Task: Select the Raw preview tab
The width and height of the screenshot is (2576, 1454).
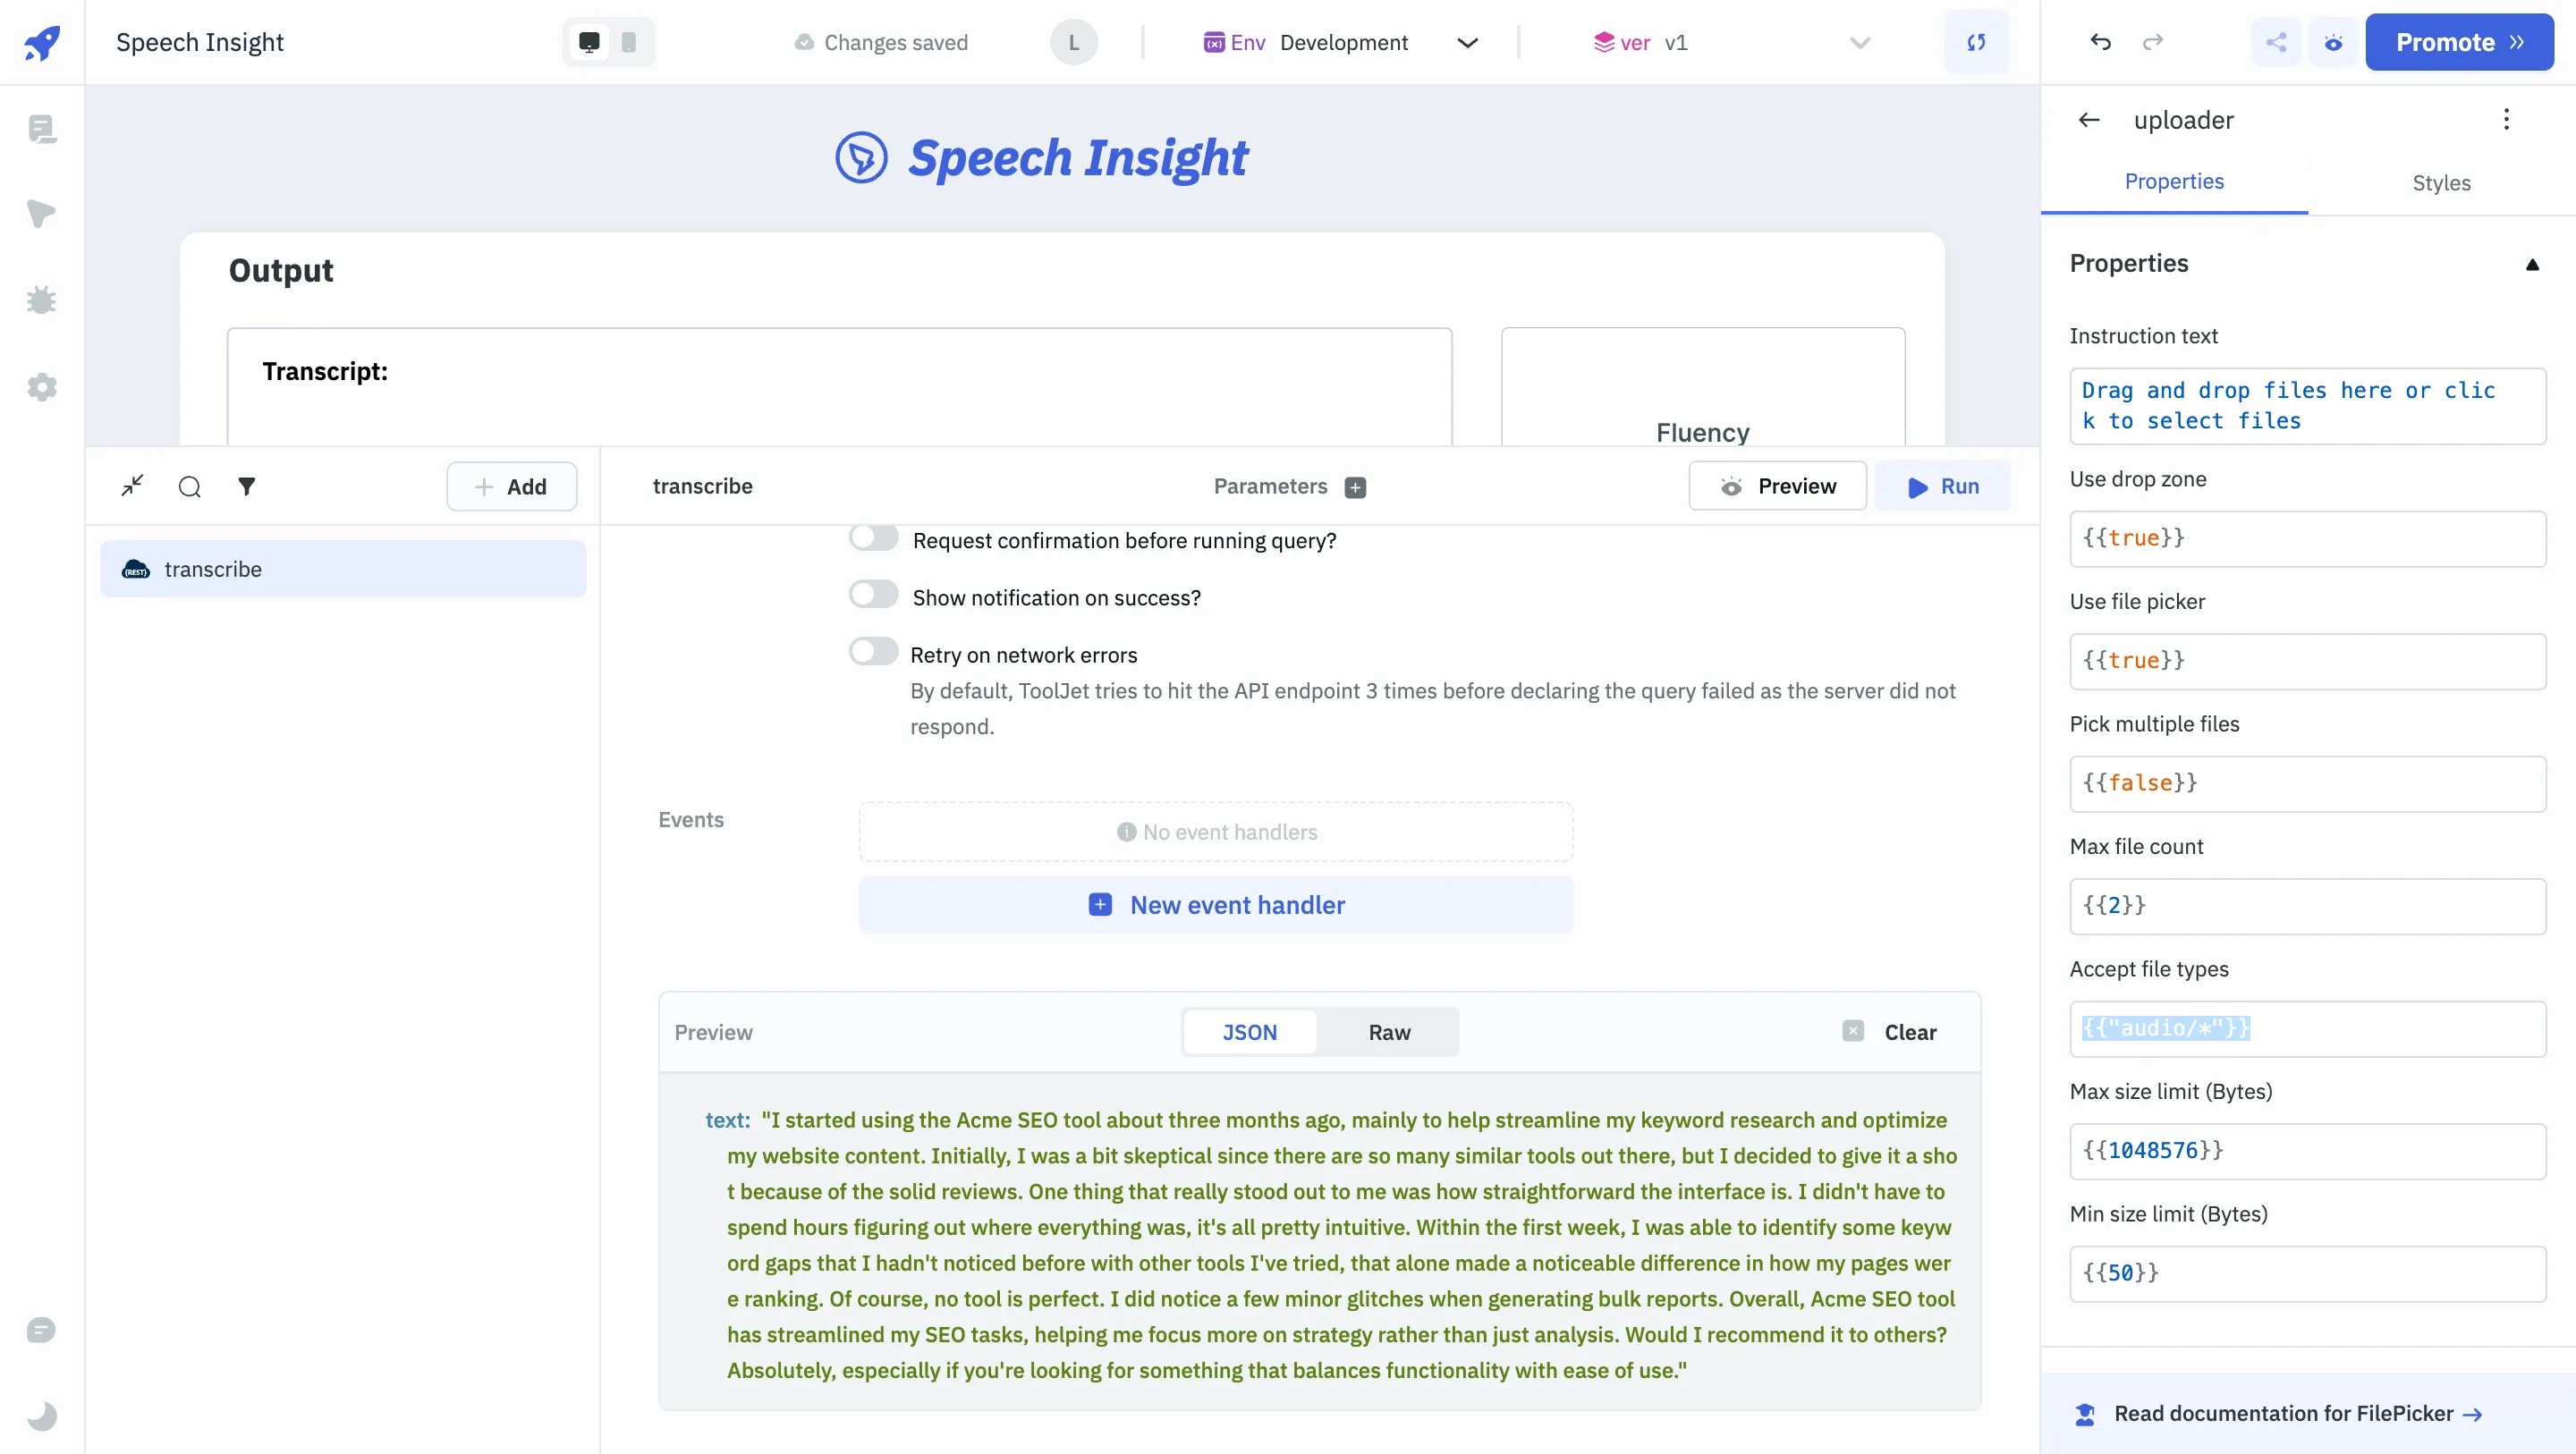Action: [1389, 1032]
